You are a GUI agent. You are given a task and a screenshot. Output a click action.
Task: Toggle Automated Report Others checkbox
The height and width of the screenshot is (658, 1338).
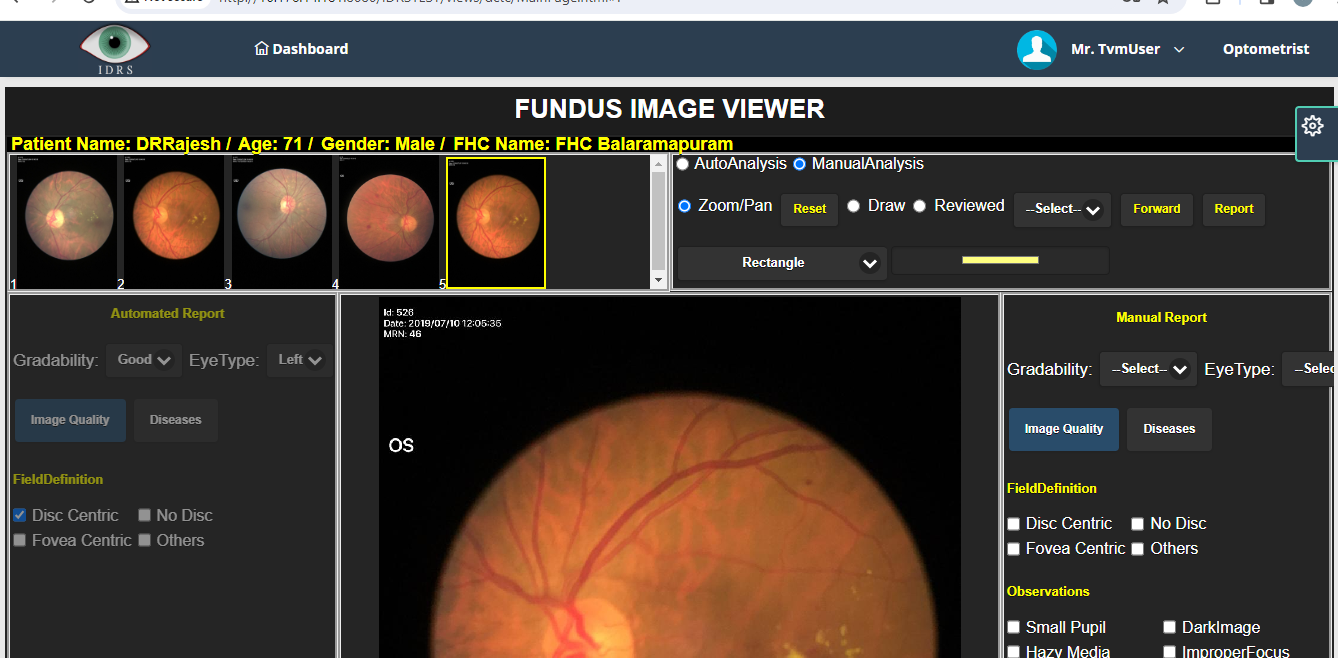point(145,540)
